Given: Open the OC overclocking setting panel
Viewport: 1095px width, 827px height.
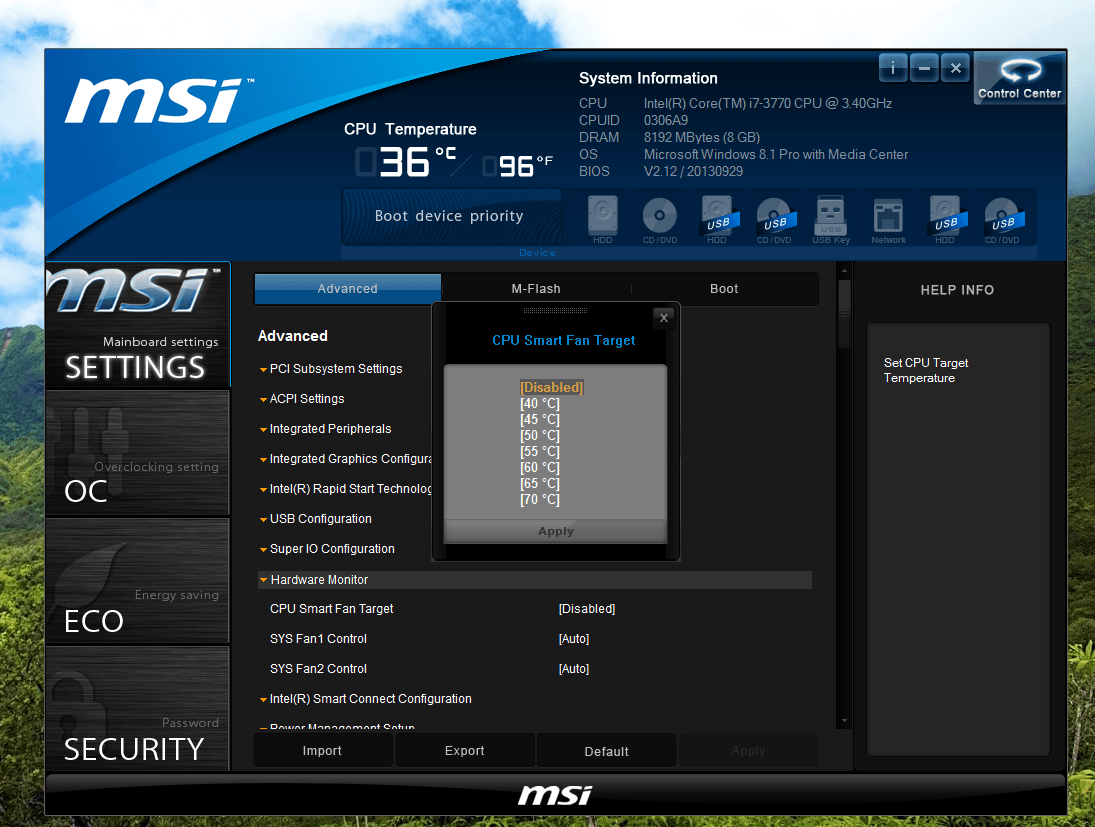Looking at the screenshot, I should point(138,453).
